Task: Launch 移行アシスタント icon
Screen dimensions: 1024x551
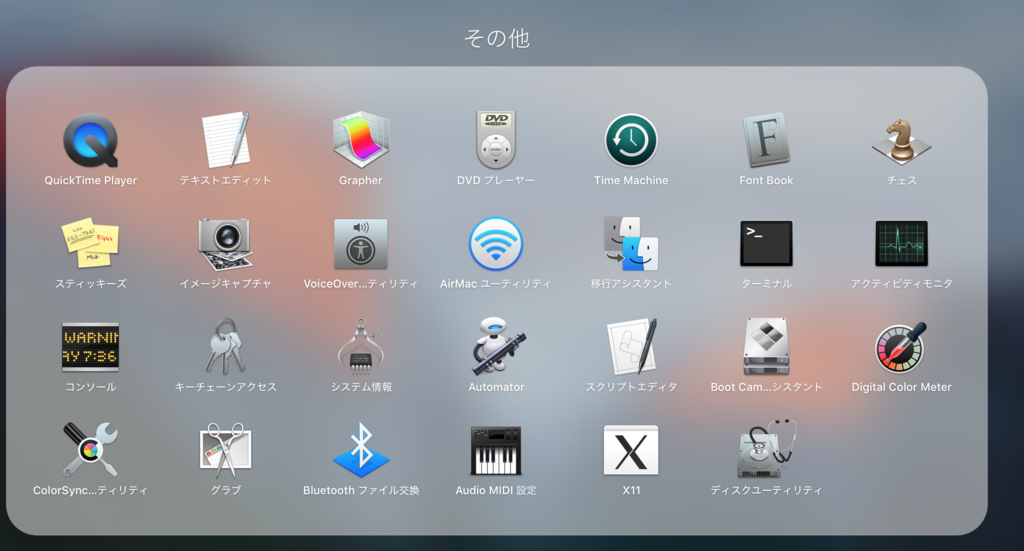Action: (631, 244)
